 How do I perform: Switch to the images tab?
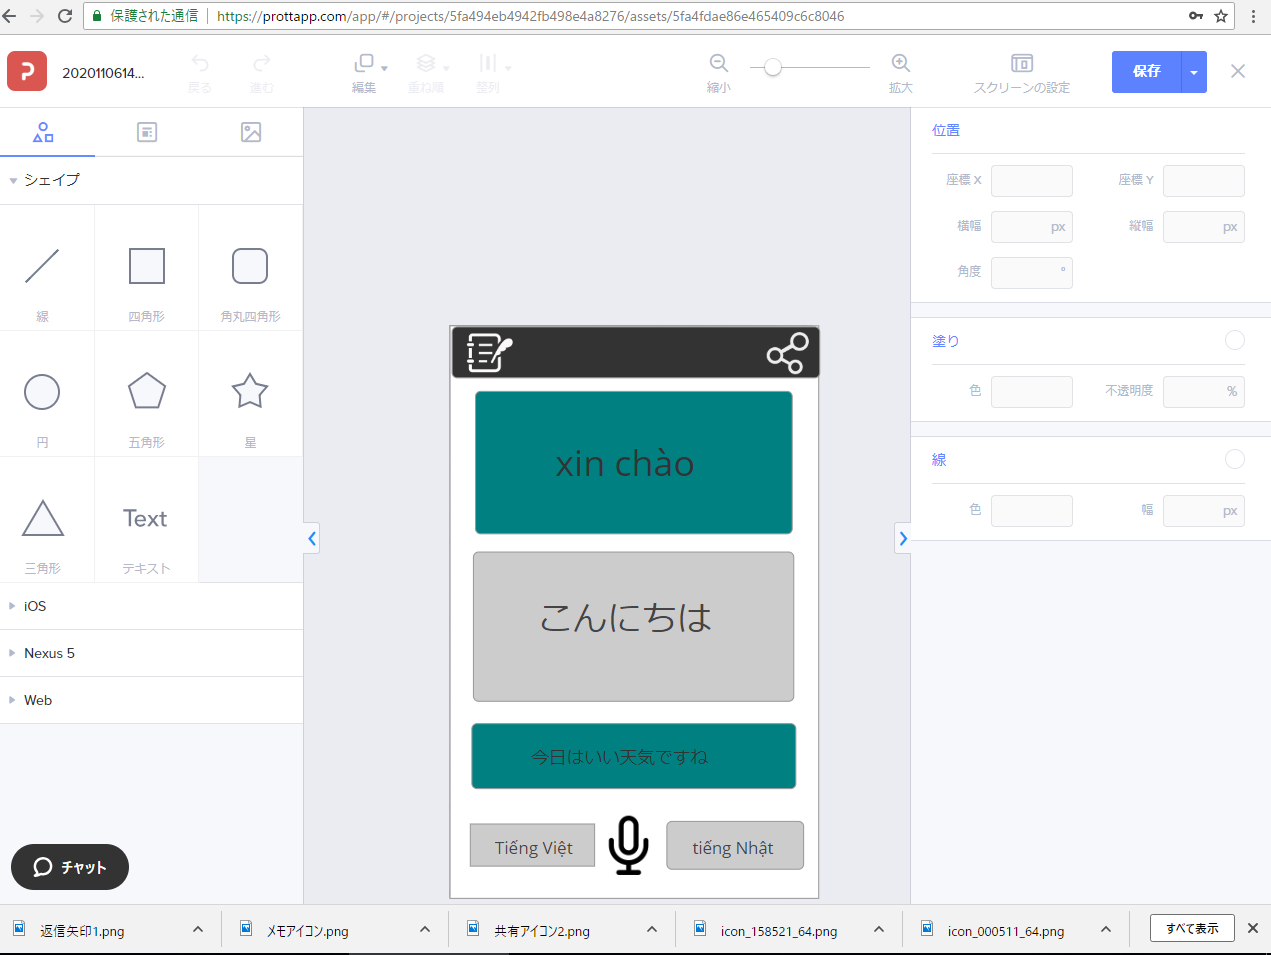point(251,132)
